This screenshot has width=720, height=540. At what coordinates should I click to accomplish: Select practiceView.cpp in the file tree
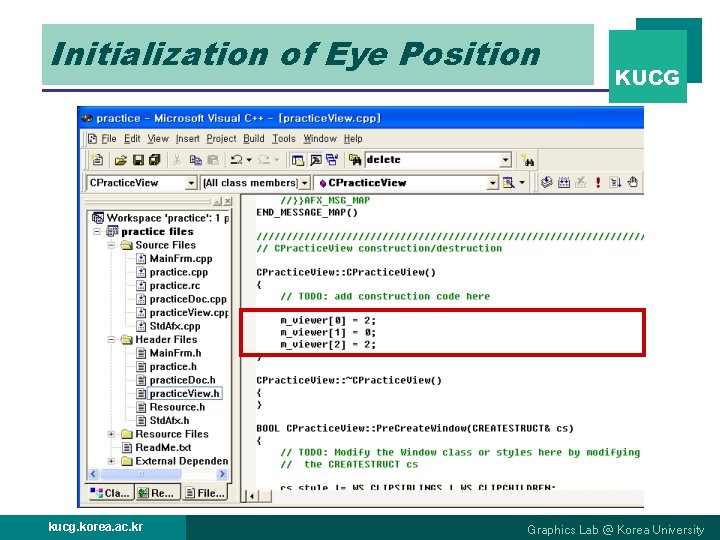coord(189,313)
